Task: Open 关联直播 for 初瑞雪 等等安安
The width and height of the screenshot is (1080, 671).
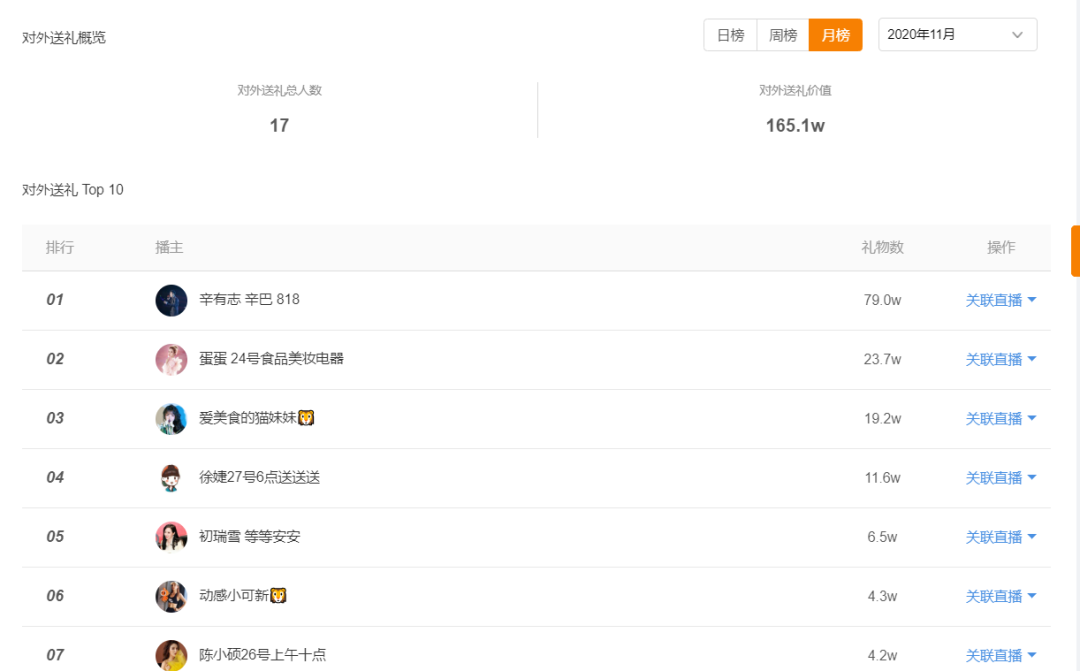Action: 1001,537
